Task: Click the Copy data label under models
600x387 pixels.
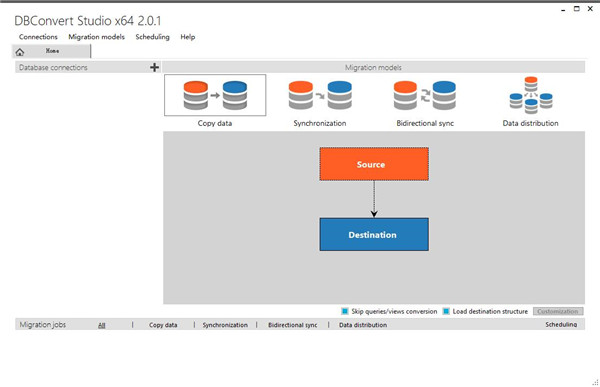Action: click(215, 123)
